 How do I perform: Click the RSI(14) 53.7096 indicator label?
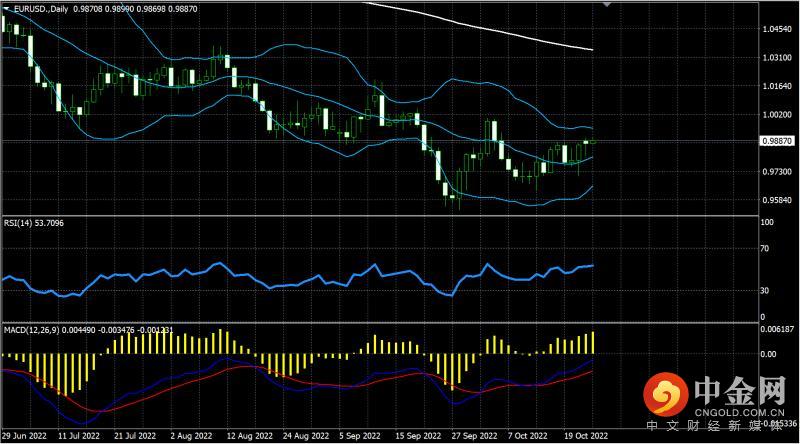[x=34, y=223]
